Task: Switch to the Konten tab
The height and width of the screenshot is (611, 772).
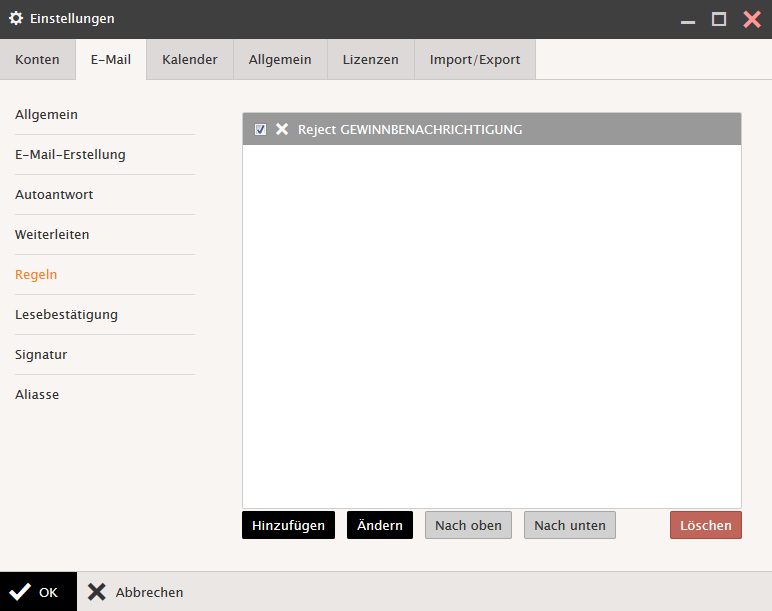Action: [x=37, y=60]
